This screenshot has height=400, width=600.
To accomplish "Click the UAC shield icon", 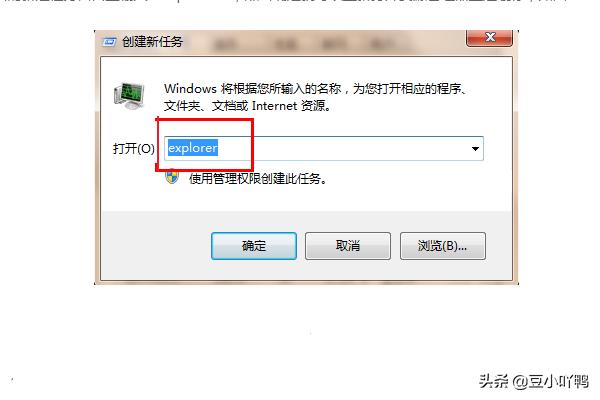I will 172,177.
